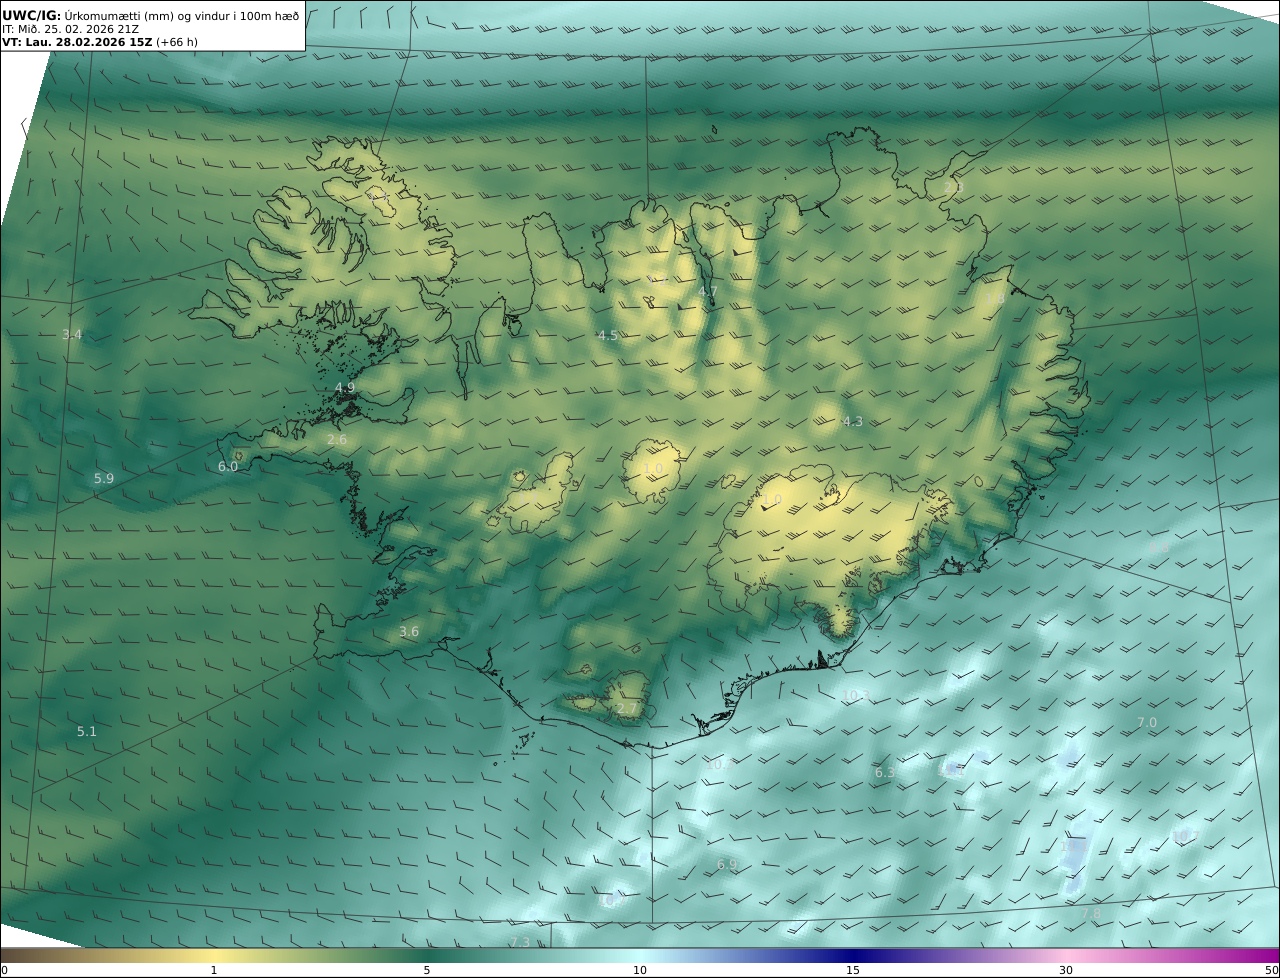Viewport: 1280px width, 978px height.
Task: Click the 30 tick on color scale
Action: pos(1066,970)
